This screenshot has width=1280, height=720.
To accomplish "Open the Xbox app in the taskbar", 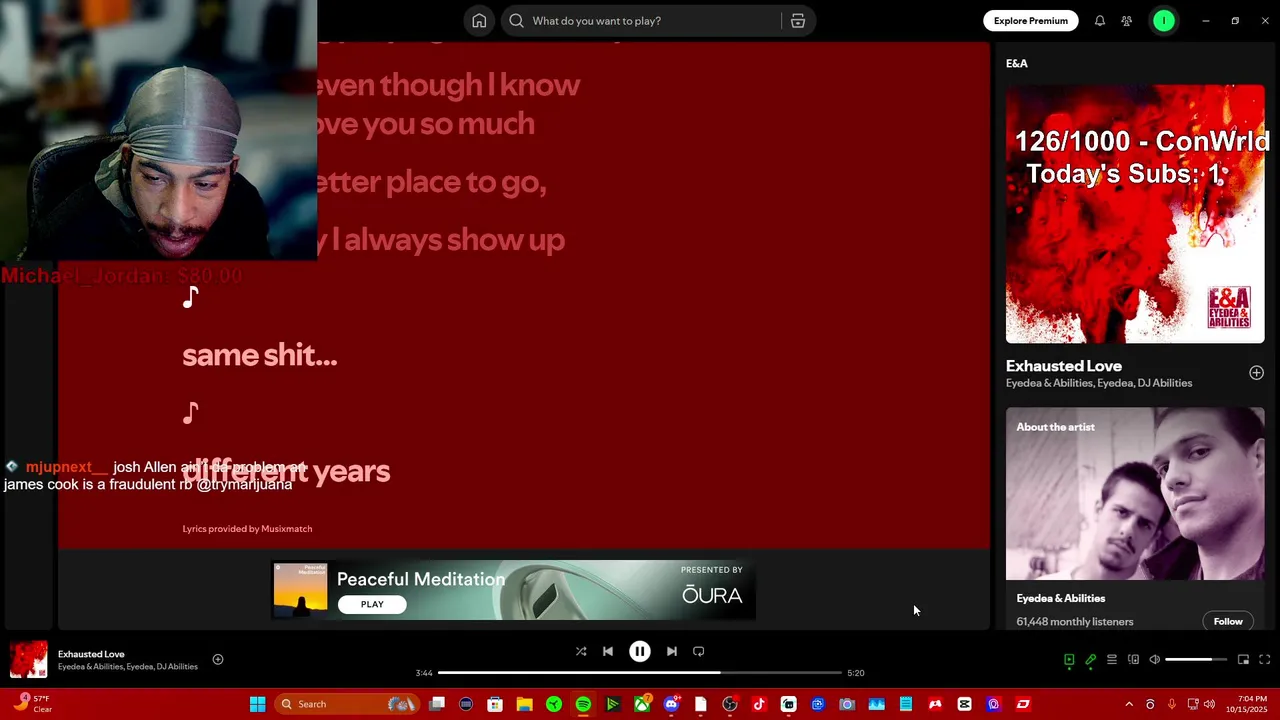I will (642, 704).
